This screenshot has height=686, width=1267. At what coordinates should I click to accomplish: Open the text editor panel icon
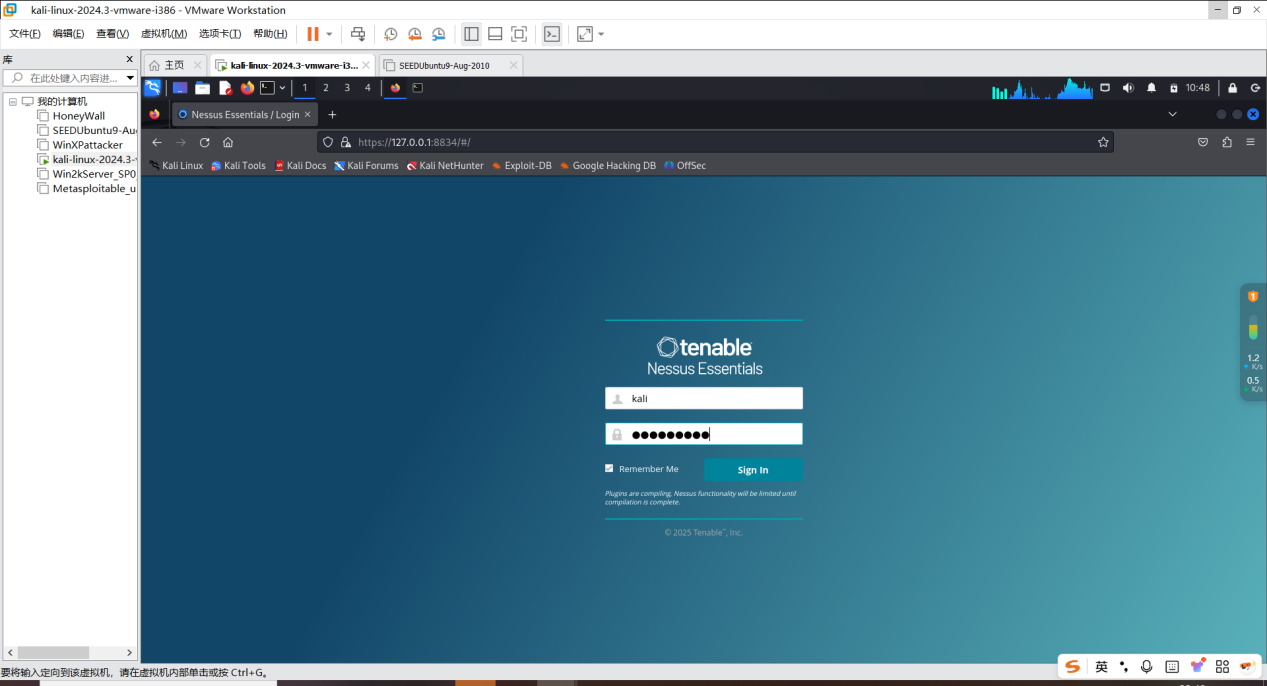pos(225,88)
